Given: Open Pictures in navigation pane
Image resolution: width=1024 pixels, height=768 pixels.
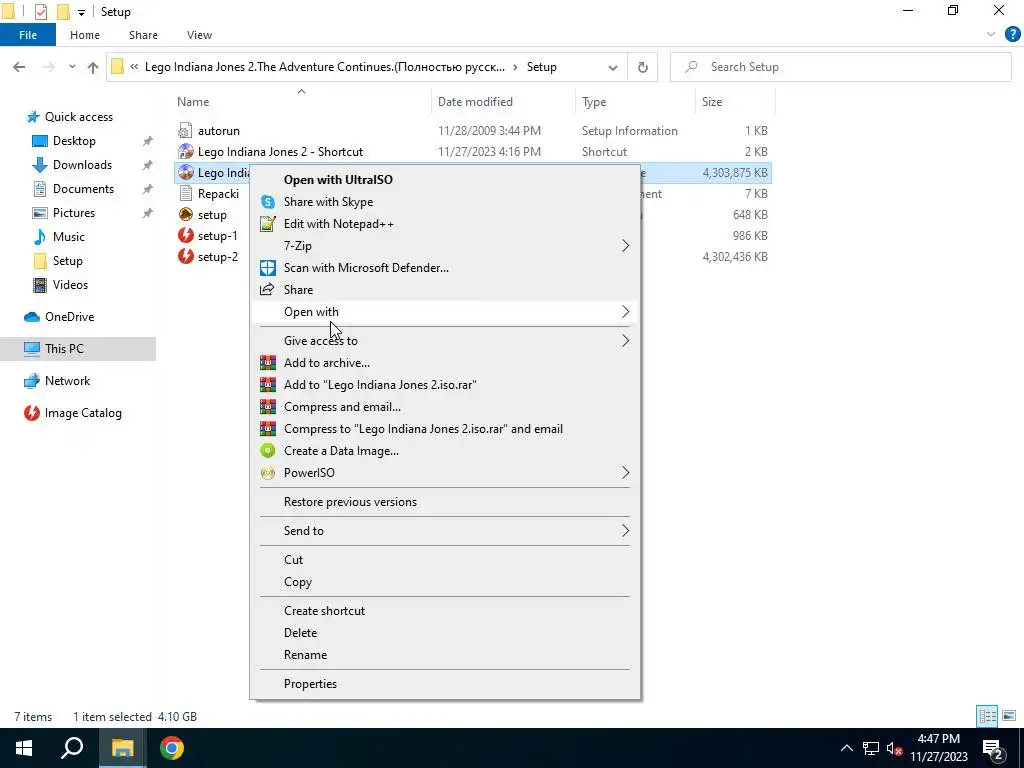Looking at the screenshot, I should [73, 213].
